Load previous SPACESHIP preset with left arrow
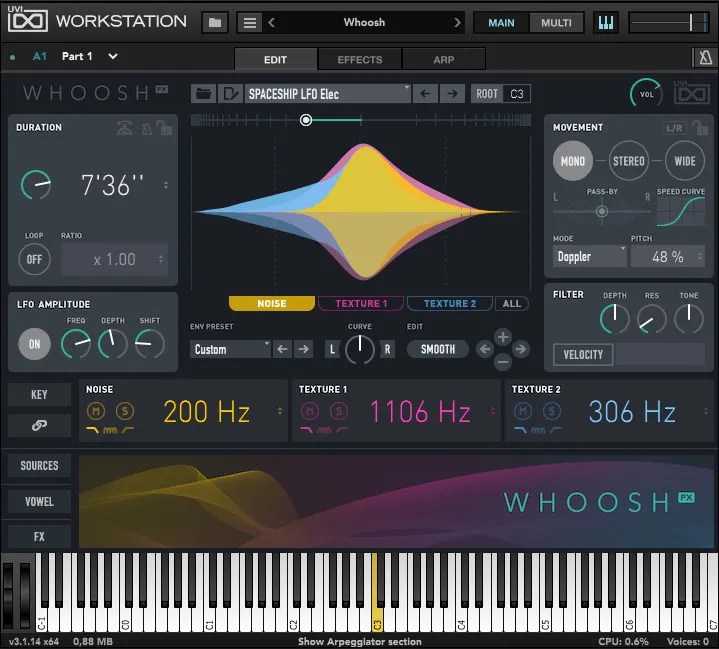The width and height of the screenshot is (719, 649). 425,94
